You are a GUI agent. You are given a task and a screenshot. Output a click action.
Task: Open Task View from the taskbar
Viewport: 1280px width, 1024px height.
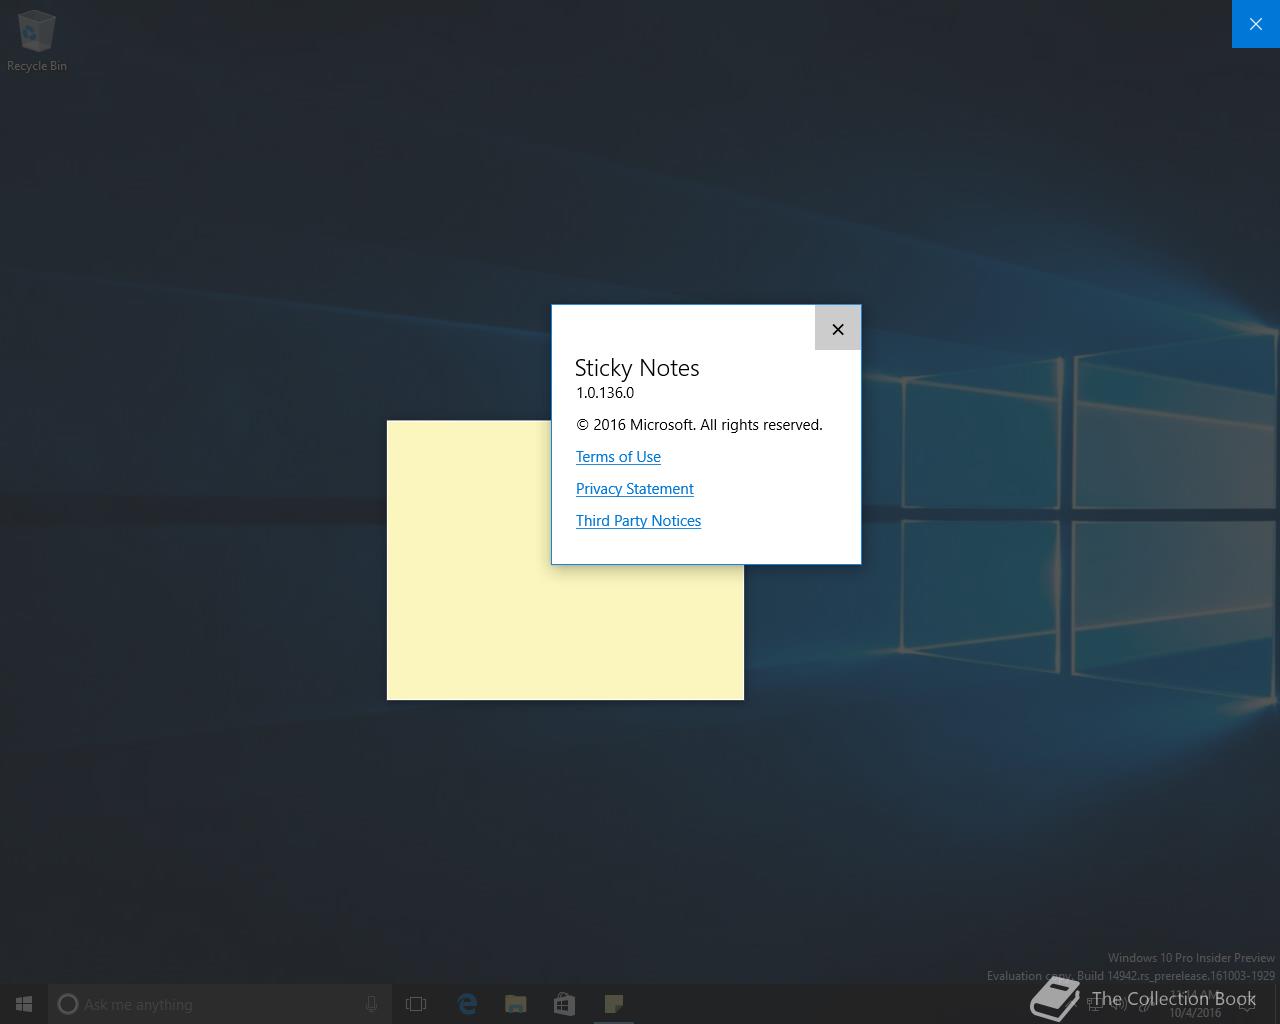(416, 1004)
